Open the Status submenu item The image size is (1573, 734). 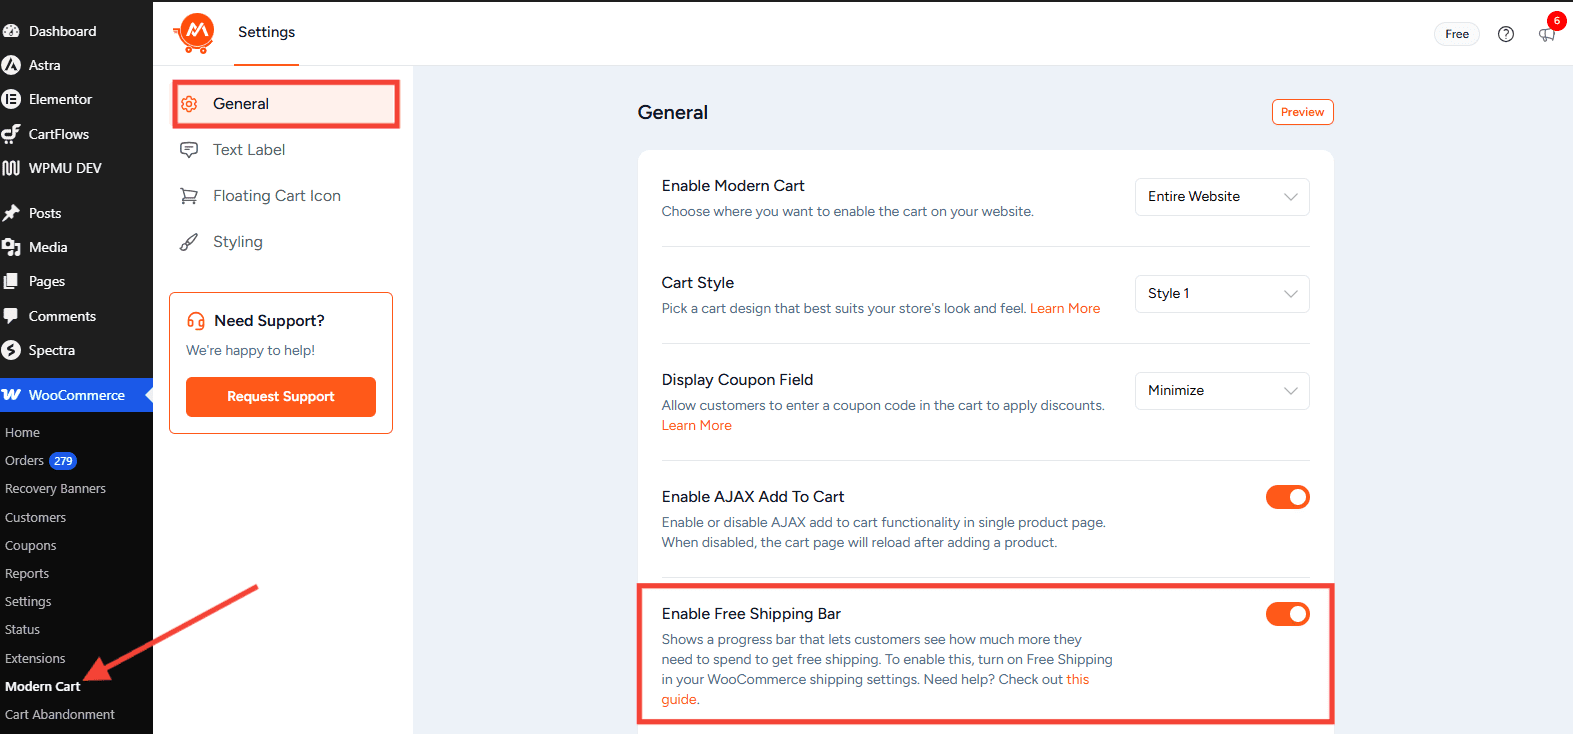(x=22, y=630)
